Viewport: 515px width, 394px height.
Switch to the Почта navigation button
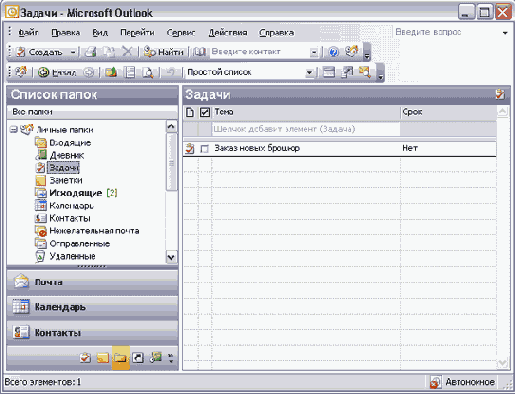[x=92, y=282]
